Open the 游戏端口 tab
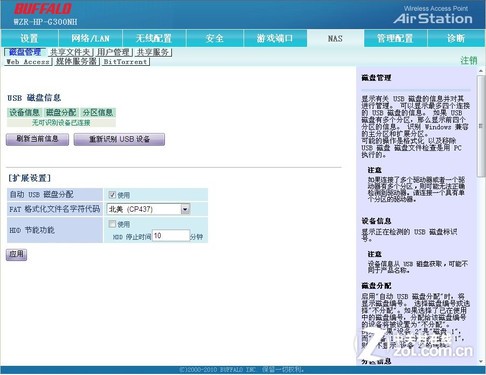This screenshot has width=486, height=375. pyautogui.click(x=275, y=38)
